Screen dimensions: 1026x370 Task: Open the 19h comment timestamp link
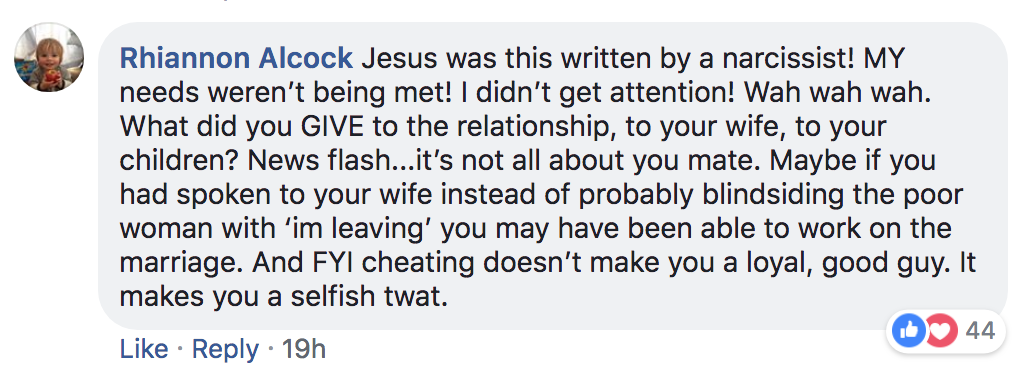tap(304, 349)
